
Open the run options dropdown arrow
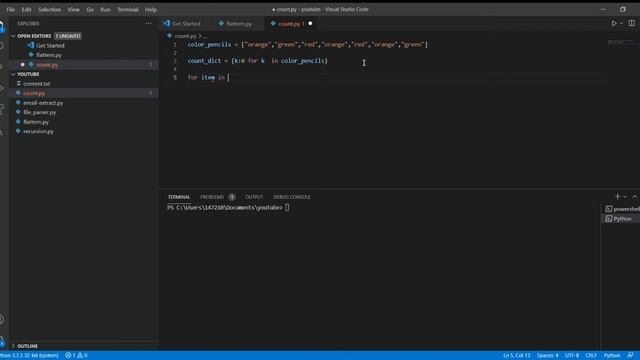622,24
